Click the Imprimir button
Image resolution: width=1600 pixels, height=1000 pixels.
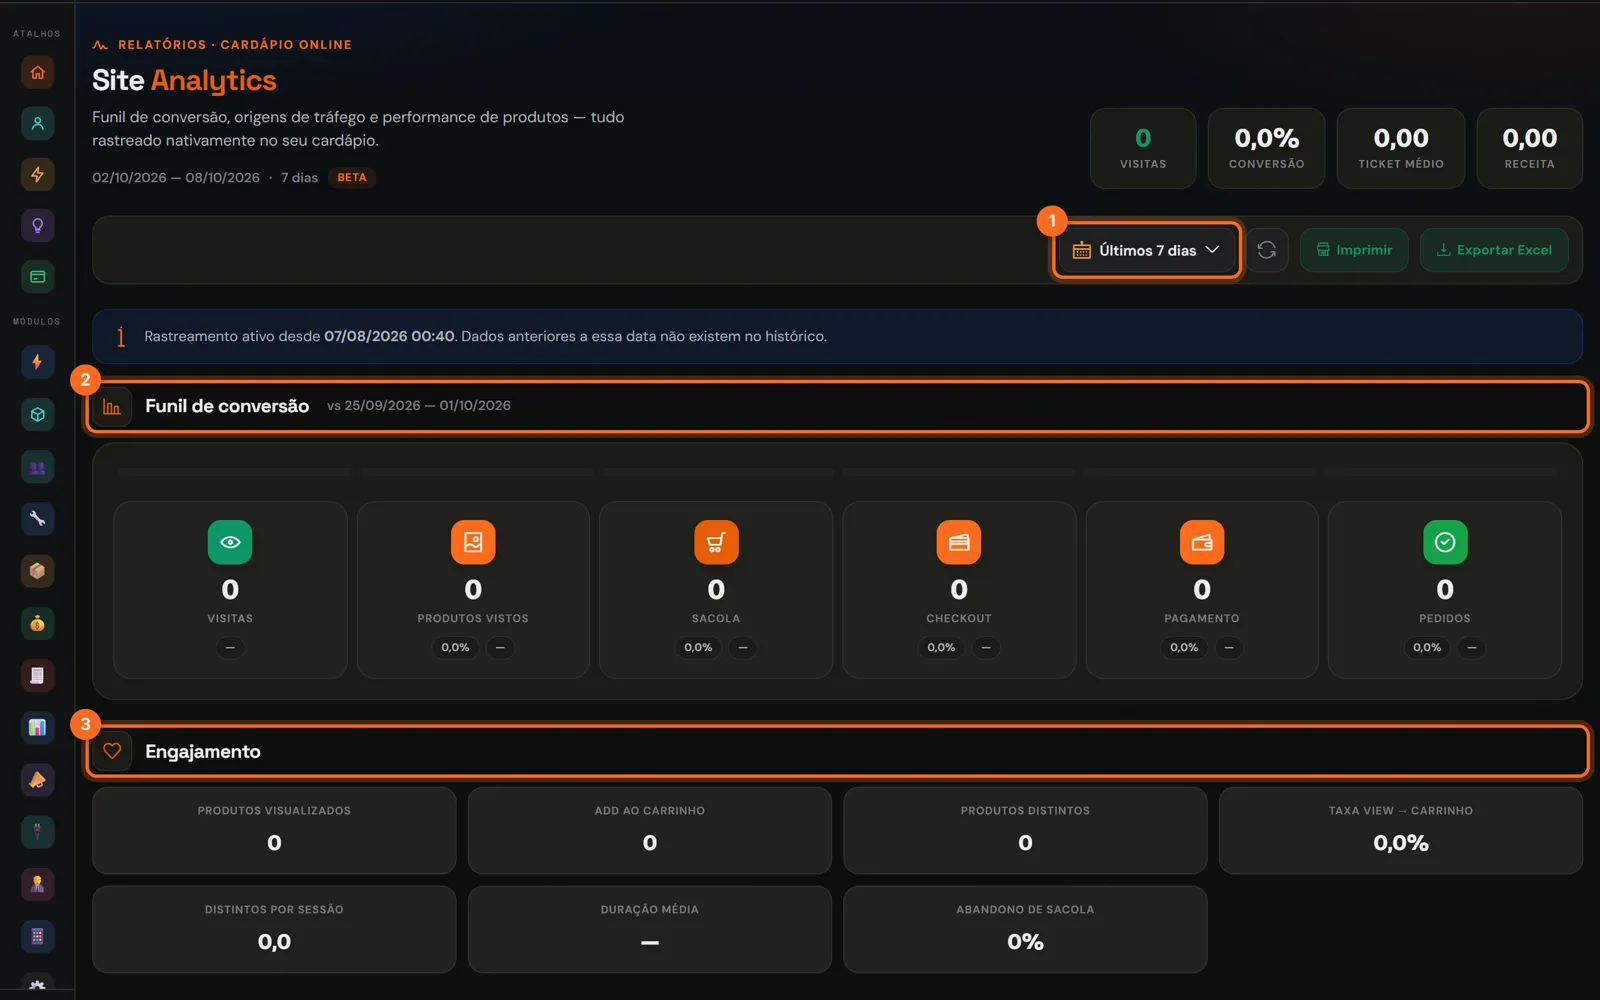click(x=1354, y=250)
